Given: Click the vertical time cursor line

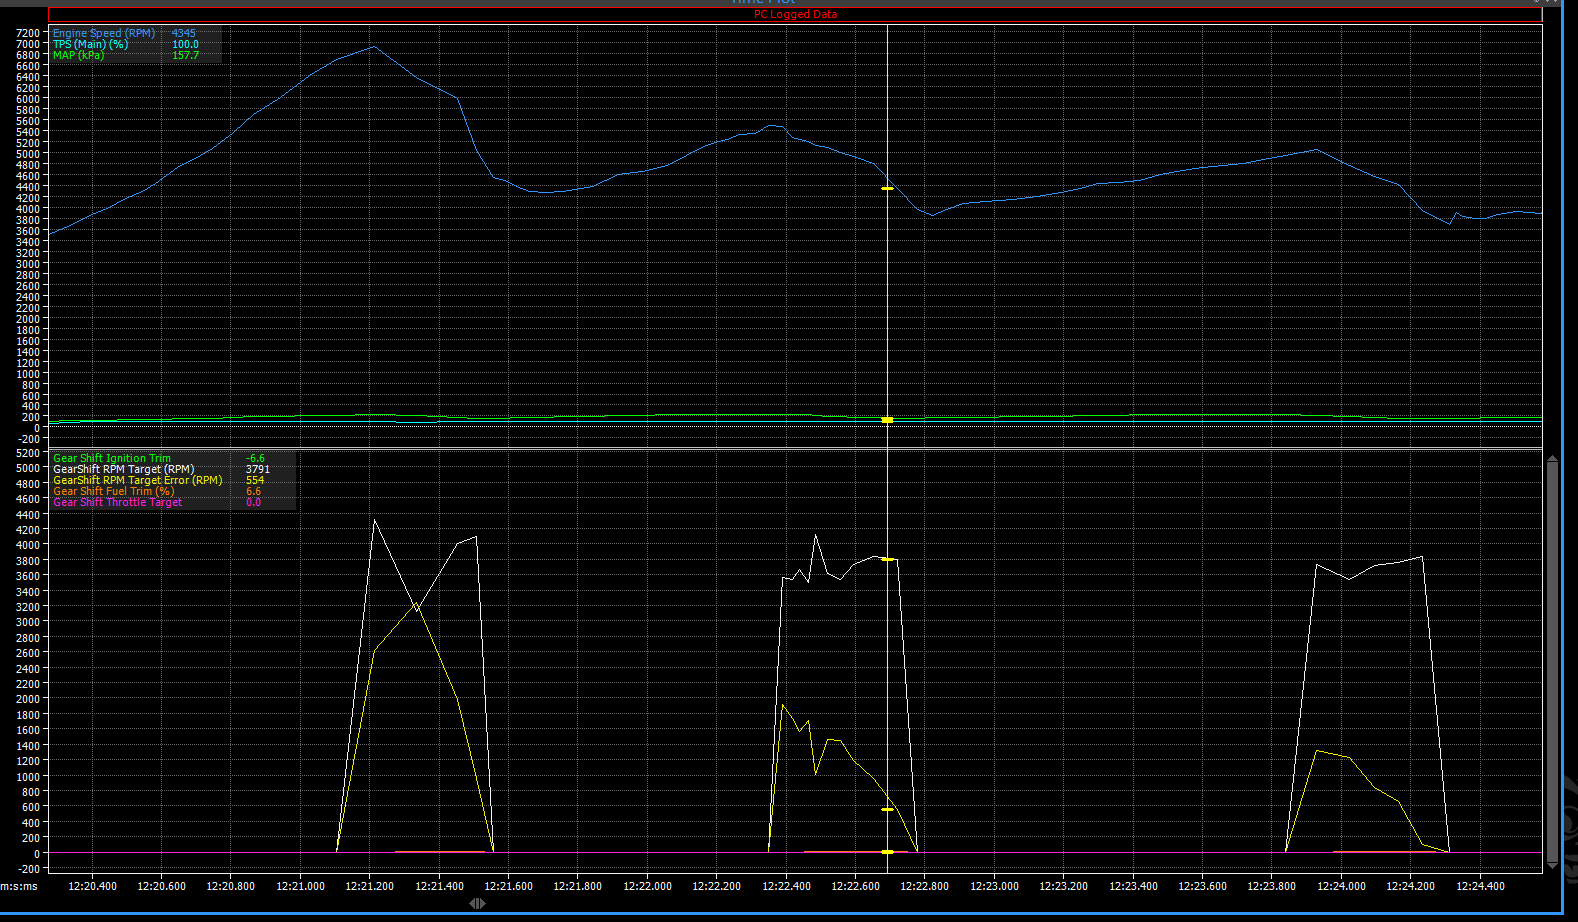Looking at the screenshot, I should coord(887,300).
